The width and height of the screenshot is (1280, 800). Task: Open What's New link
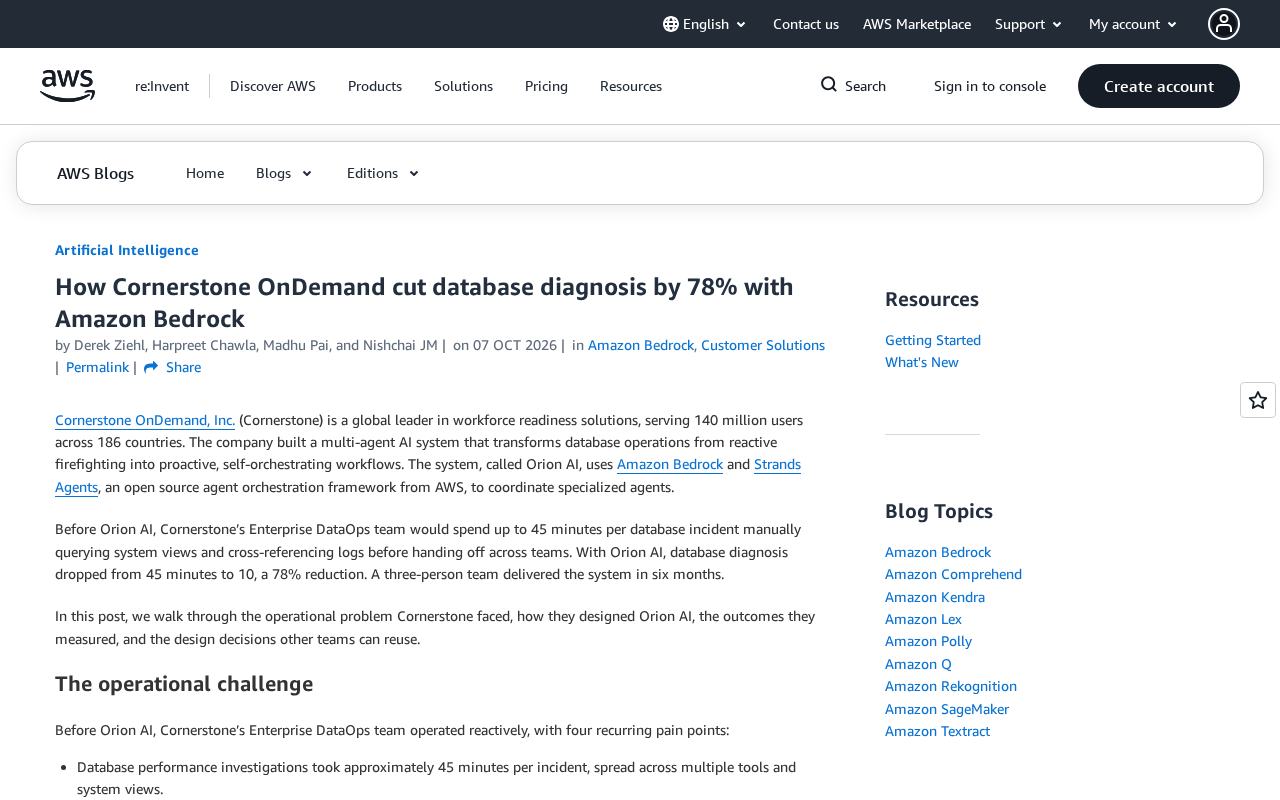(922, 362)
